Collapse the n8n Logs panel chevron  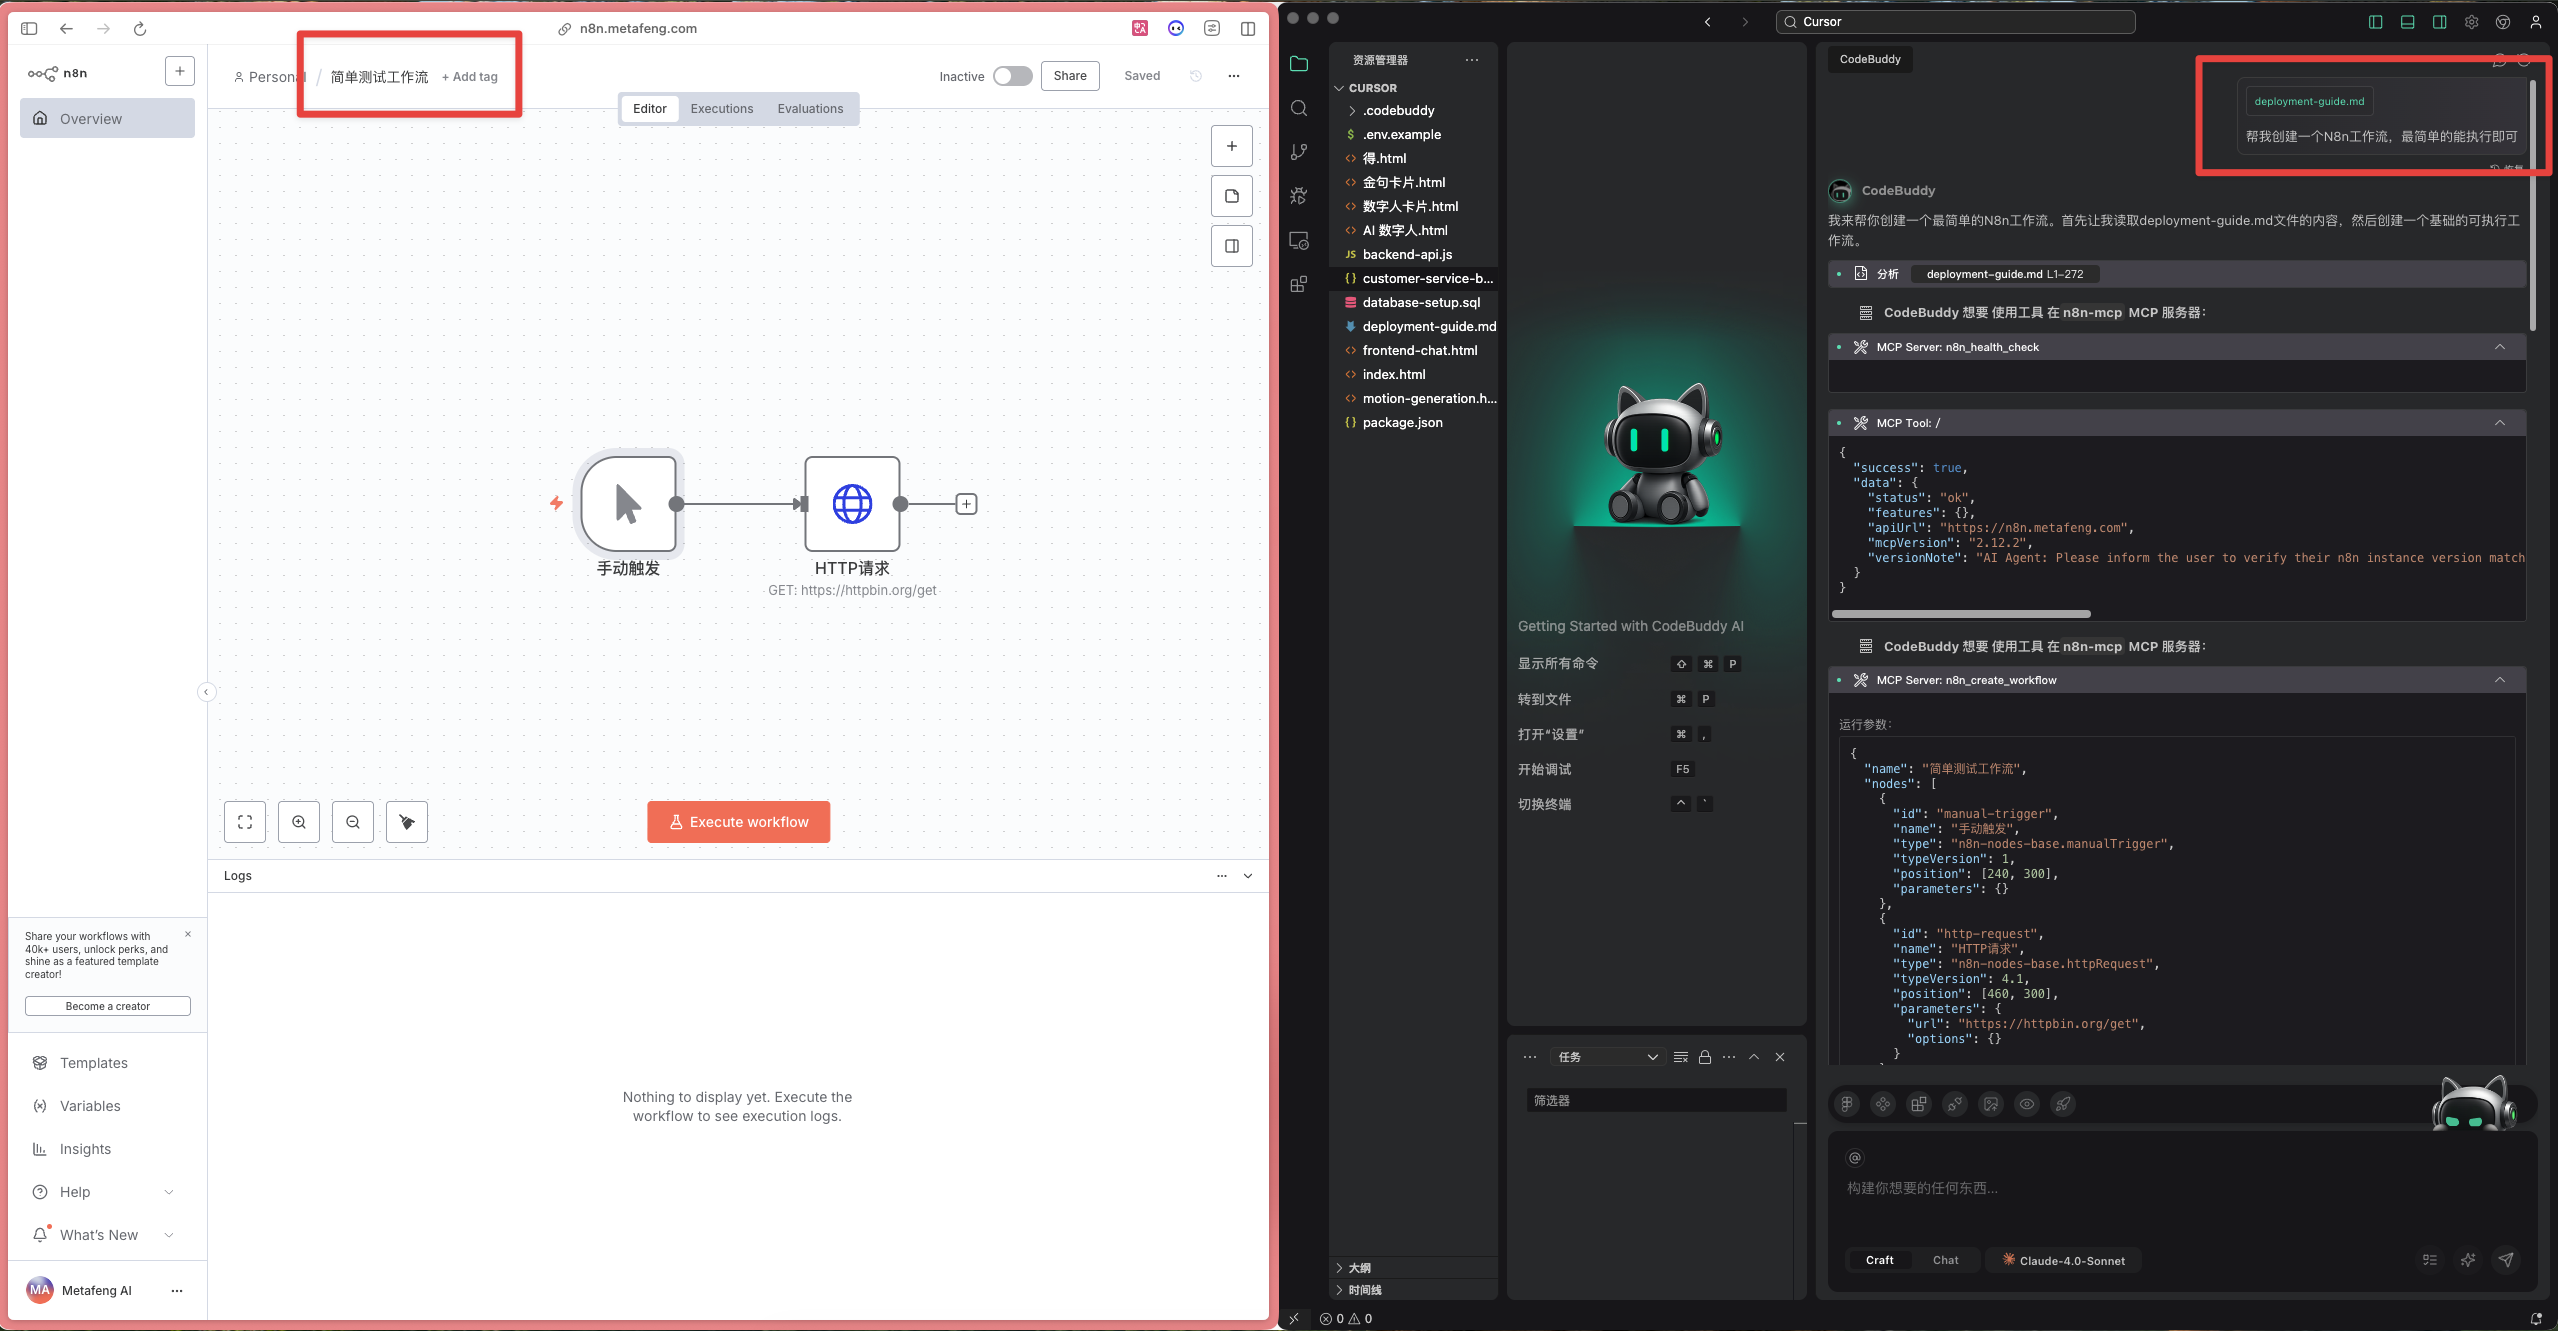pos(1248,876)
